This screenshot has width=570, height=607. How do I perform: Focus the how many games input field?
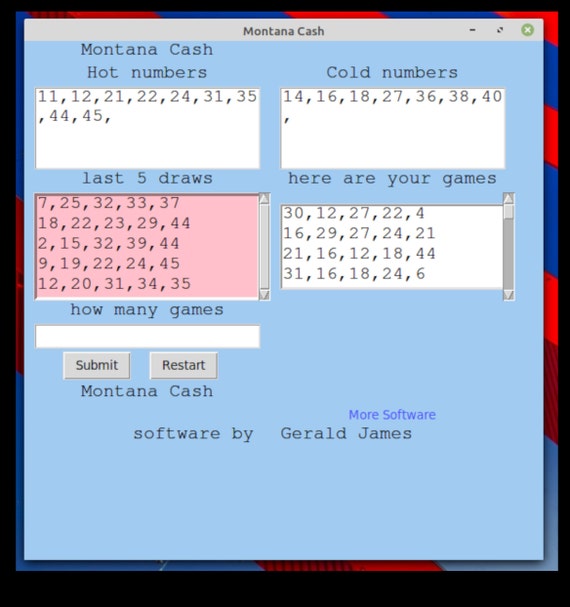click(148, 336)
